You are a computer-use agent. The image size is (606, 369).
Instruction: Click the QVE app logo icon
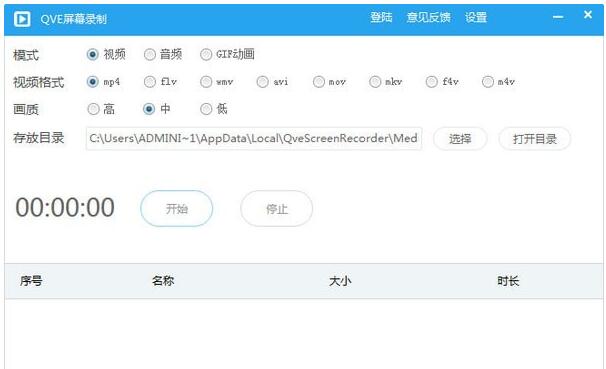[22, 19]
